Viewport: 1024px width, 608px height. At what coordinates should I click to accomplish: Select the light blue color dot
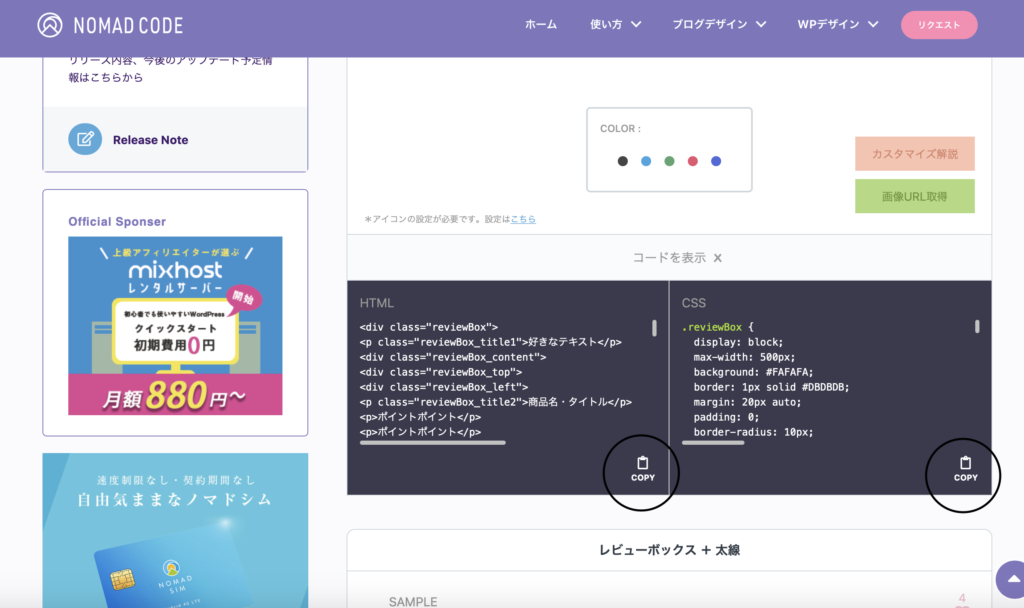coord(646,161)
